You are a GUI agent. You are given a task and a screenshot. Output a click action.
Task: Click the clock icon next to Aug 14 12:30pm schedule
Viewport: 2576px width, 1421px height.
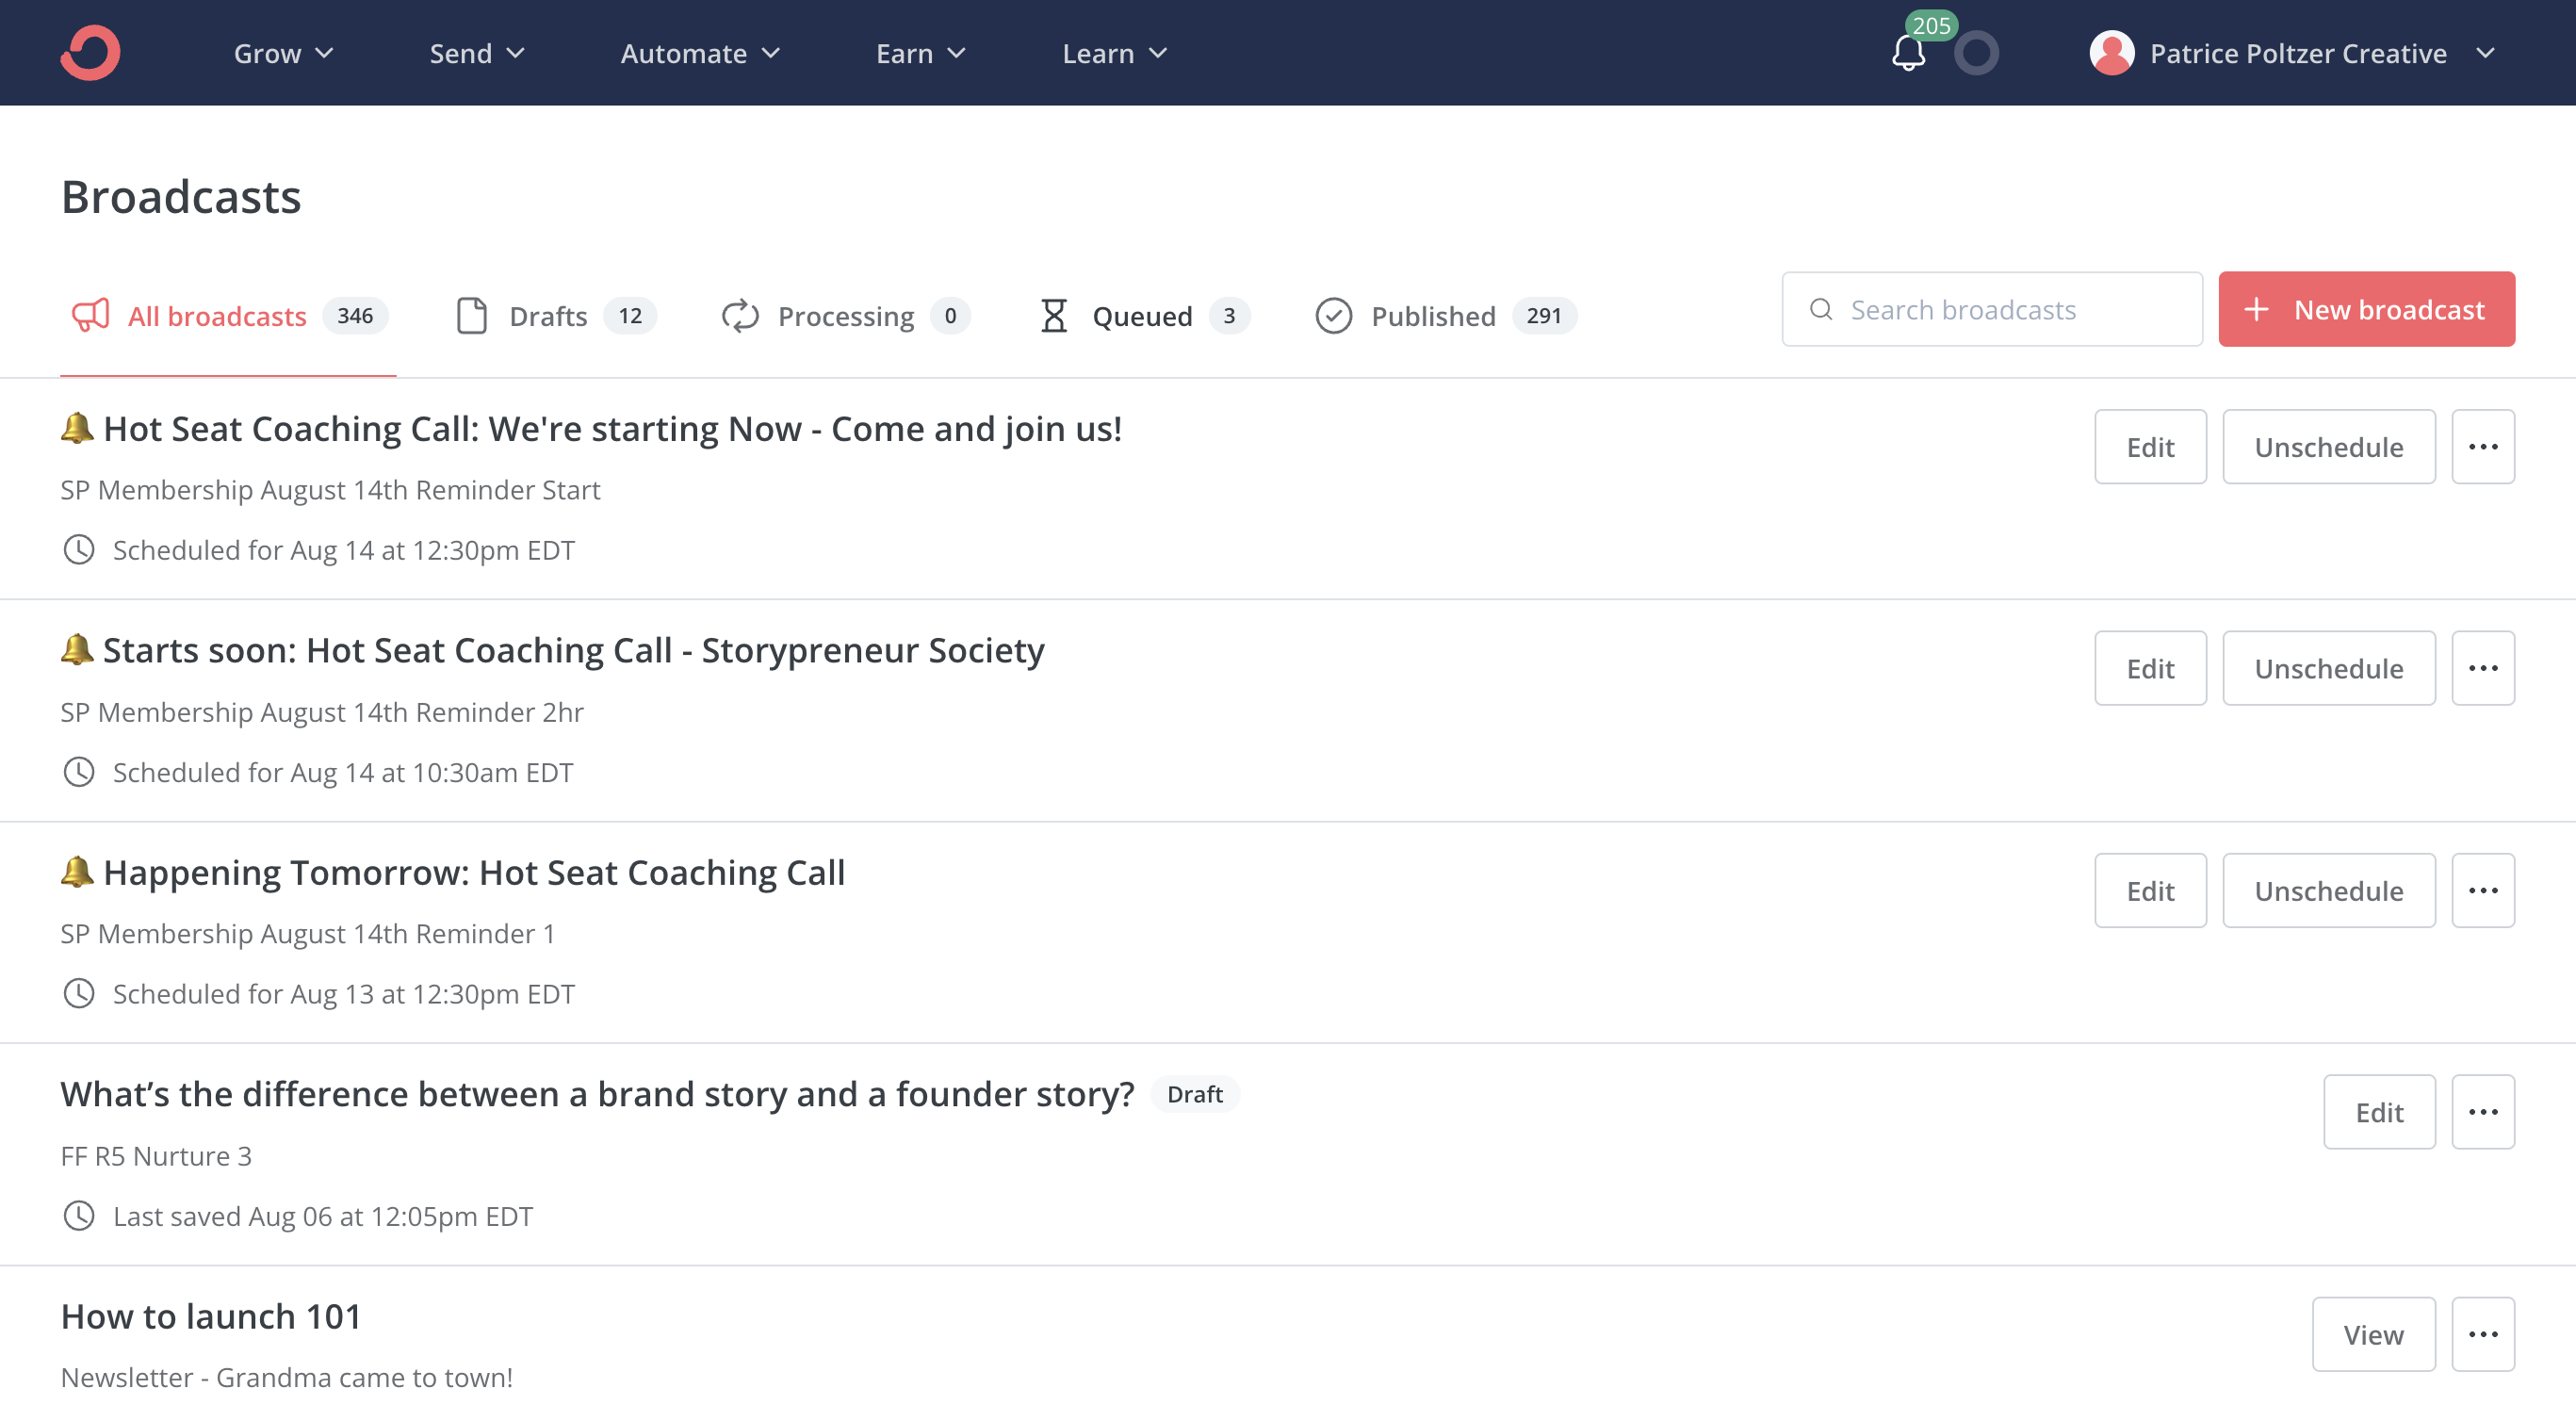pos(79,550)
